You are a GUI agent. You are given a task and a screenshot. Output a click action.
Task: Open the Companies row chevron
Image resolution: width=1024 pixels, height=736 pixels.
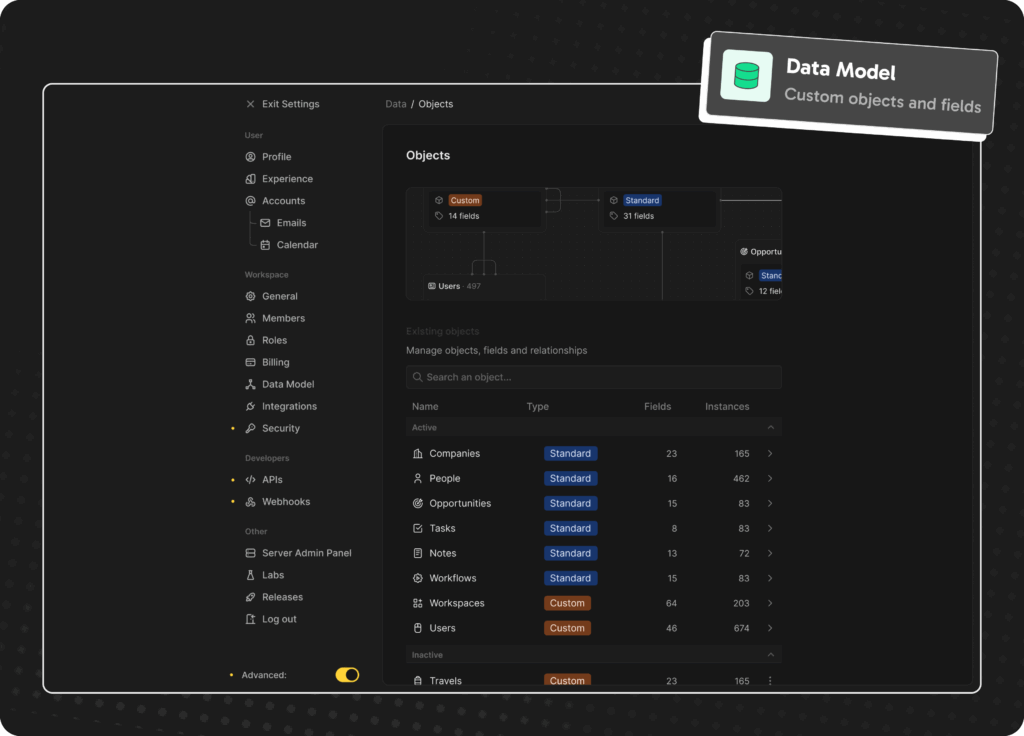tap(770, 454)
